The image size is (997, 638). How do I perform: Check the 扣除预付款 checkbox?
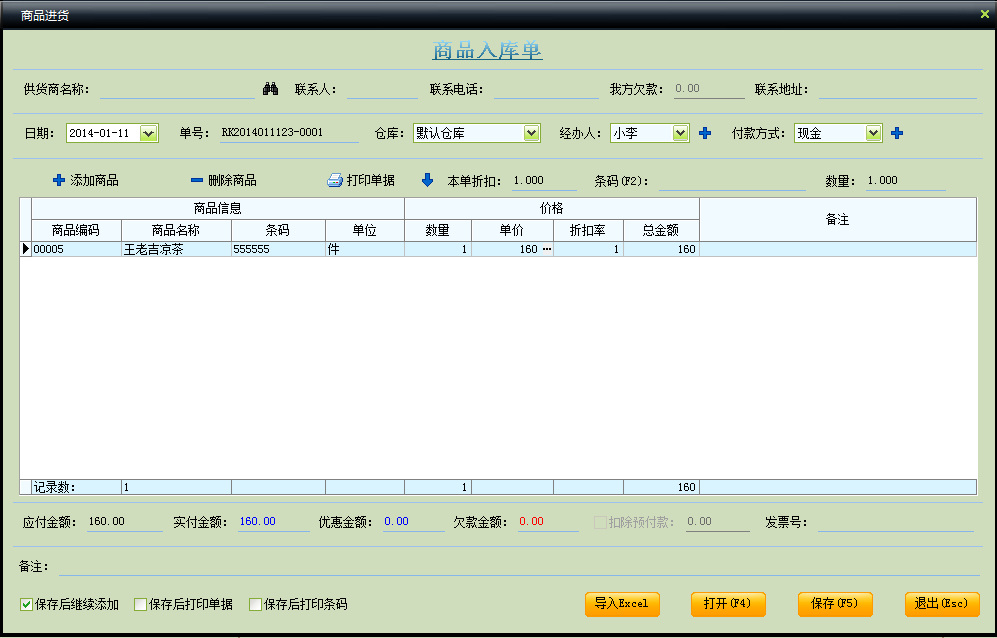[600, 522]
